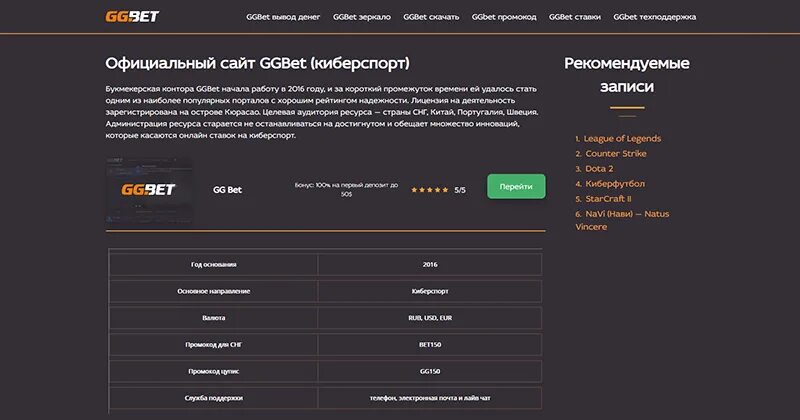This screenshot has width=800, height=420.
Task: Click the intro paragraph about Букмекерская контора GGBet
Action: (x=321, y=112)
